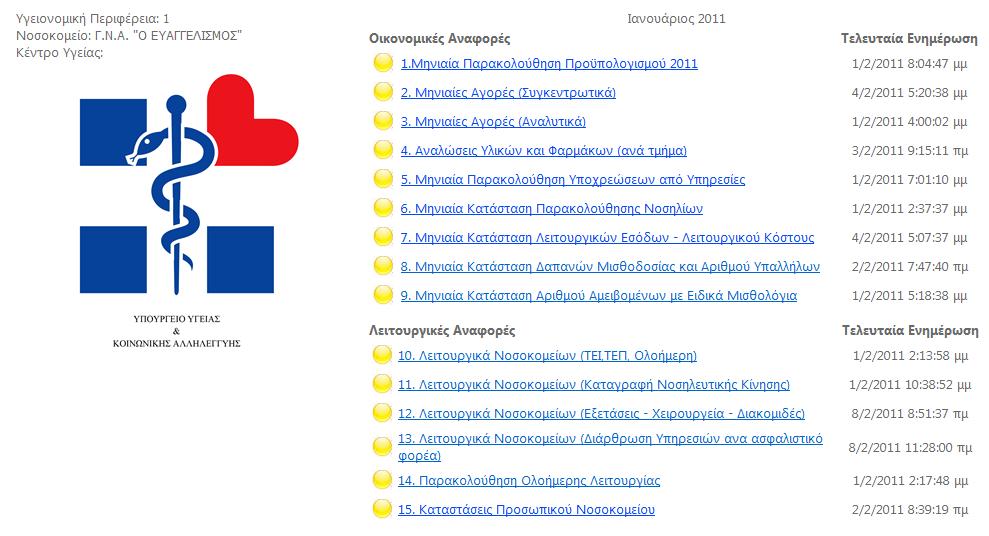
Task: Open 1.Μηνιαία Παρακολούθηση Προϋπολογισμού 2011 report
Action: coord(549,64)
